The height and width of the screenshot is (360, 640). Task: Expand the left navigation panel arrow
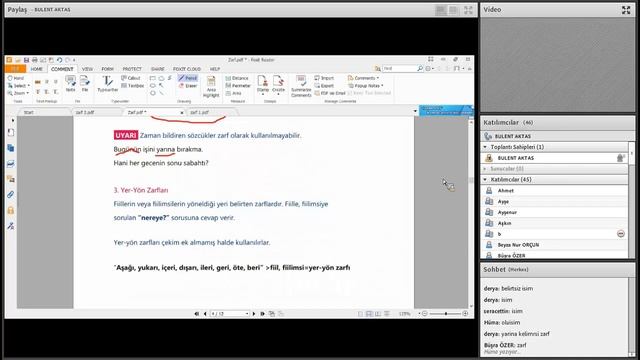(13, 120)
